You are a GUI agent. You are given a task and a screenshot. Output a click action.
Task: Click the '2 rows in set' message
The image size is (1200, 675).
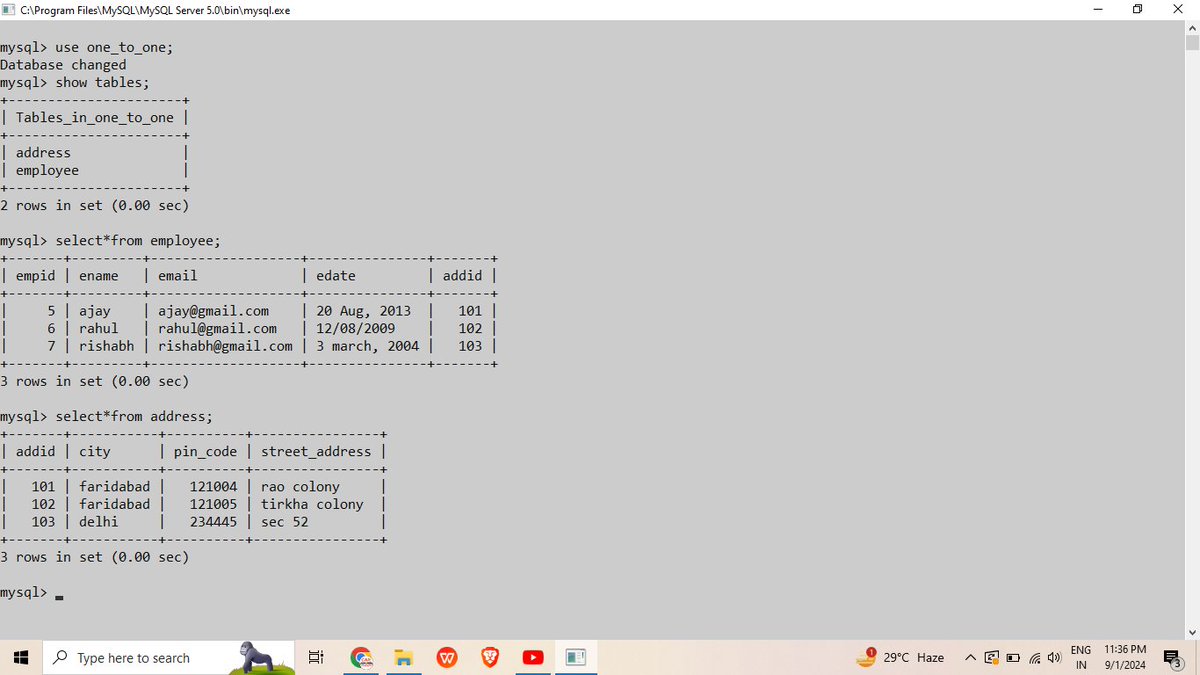coord(94,205)
